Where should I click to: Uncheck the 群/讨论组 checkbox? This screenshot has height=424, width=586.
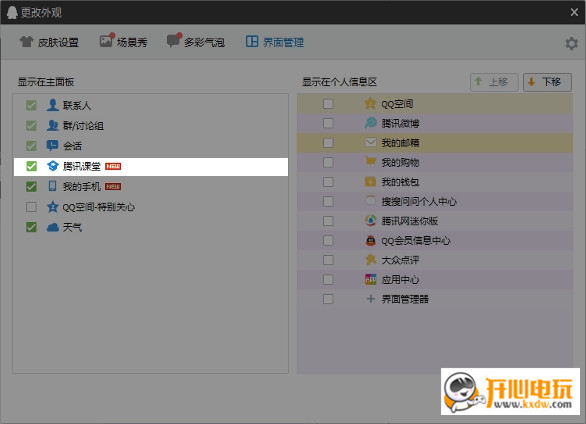pyautogui.click(x=31, y=126)
